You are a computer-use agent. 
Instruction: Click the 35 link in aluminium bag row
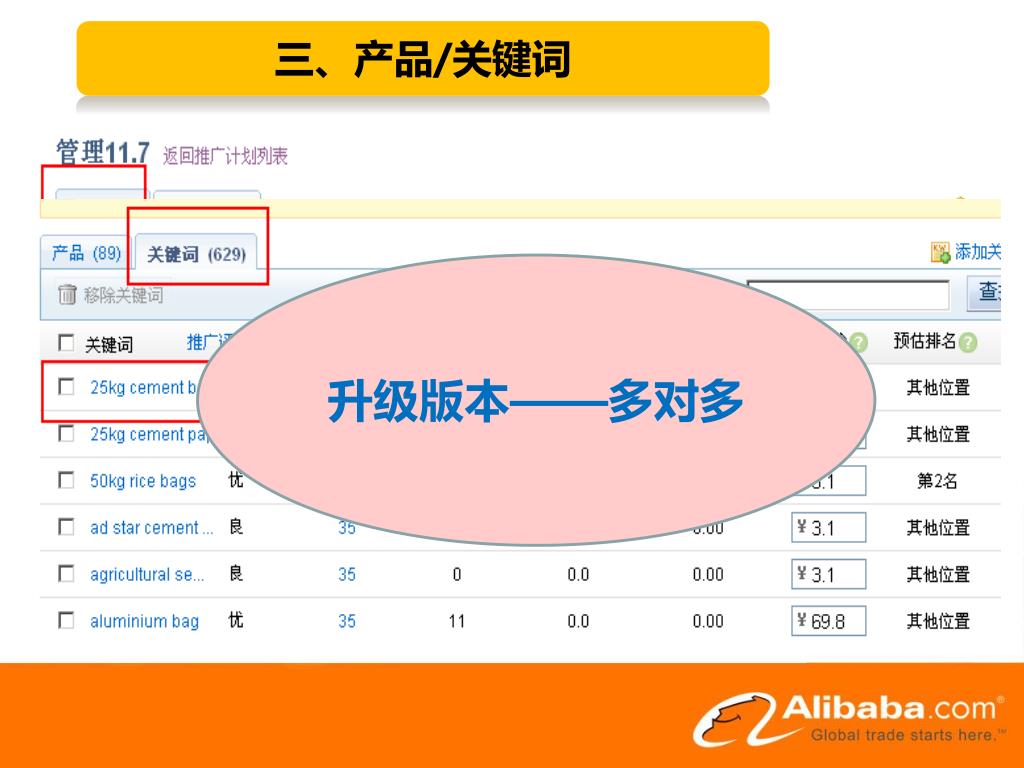347,621
